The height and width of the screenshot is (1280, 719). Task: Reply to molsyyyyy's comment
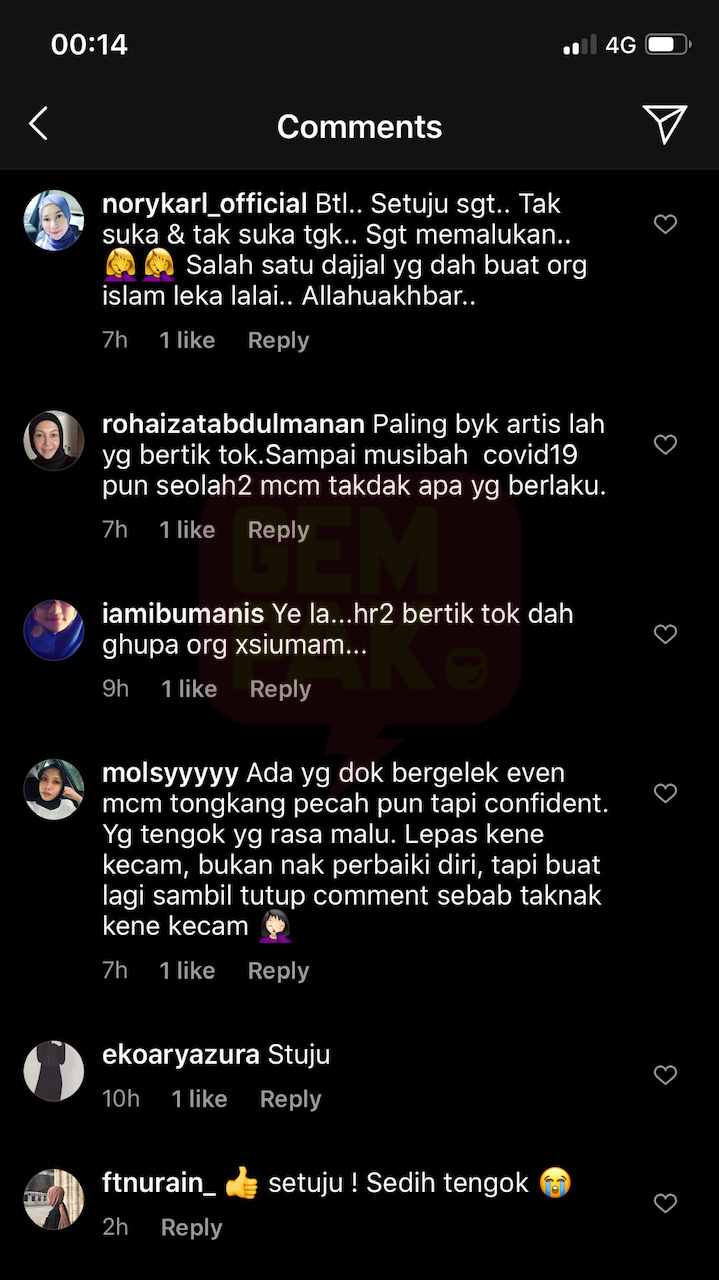coord(278,971)
